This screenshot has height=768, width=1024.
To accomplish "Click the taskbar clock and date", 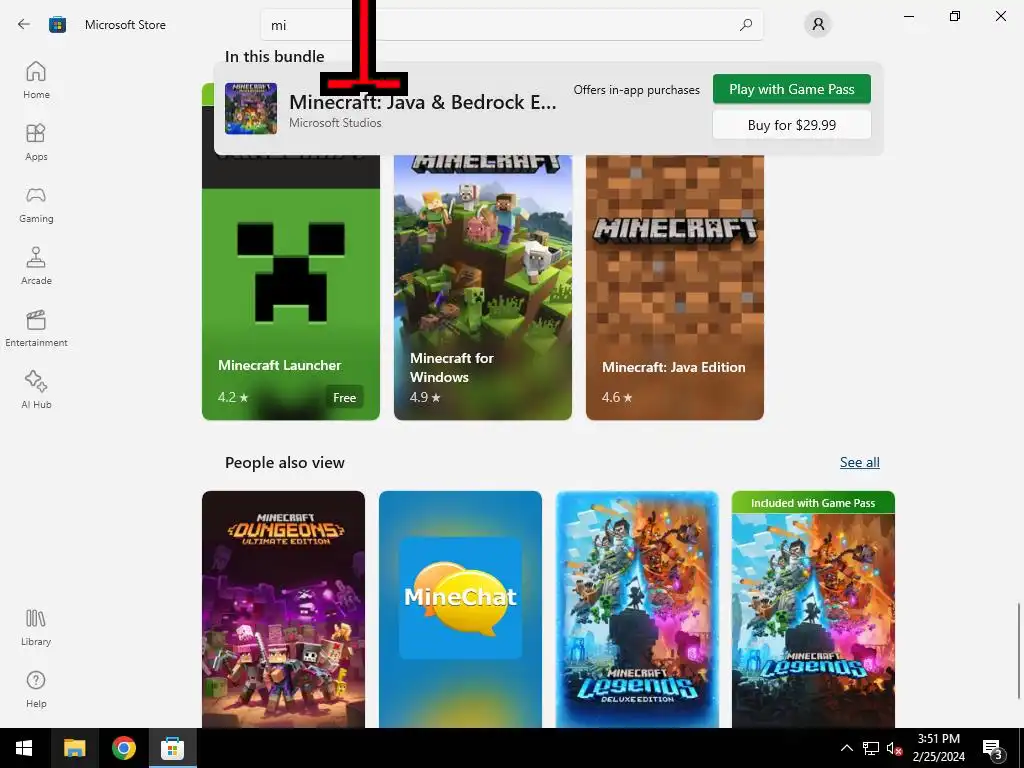I will pos(938,748).
